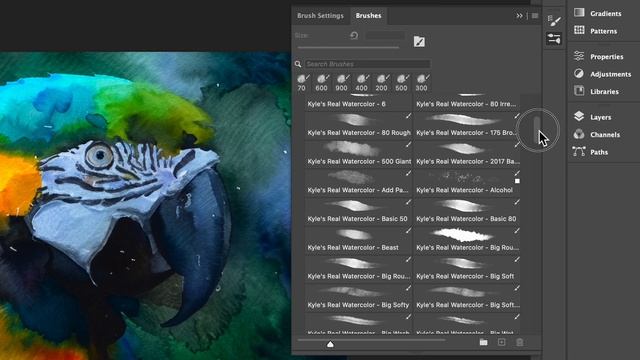The width and height of the screenshot is (640, 360).
Task: Click the Paths pen-node icon
Action: pyautogui.click(x=579, y=151)
